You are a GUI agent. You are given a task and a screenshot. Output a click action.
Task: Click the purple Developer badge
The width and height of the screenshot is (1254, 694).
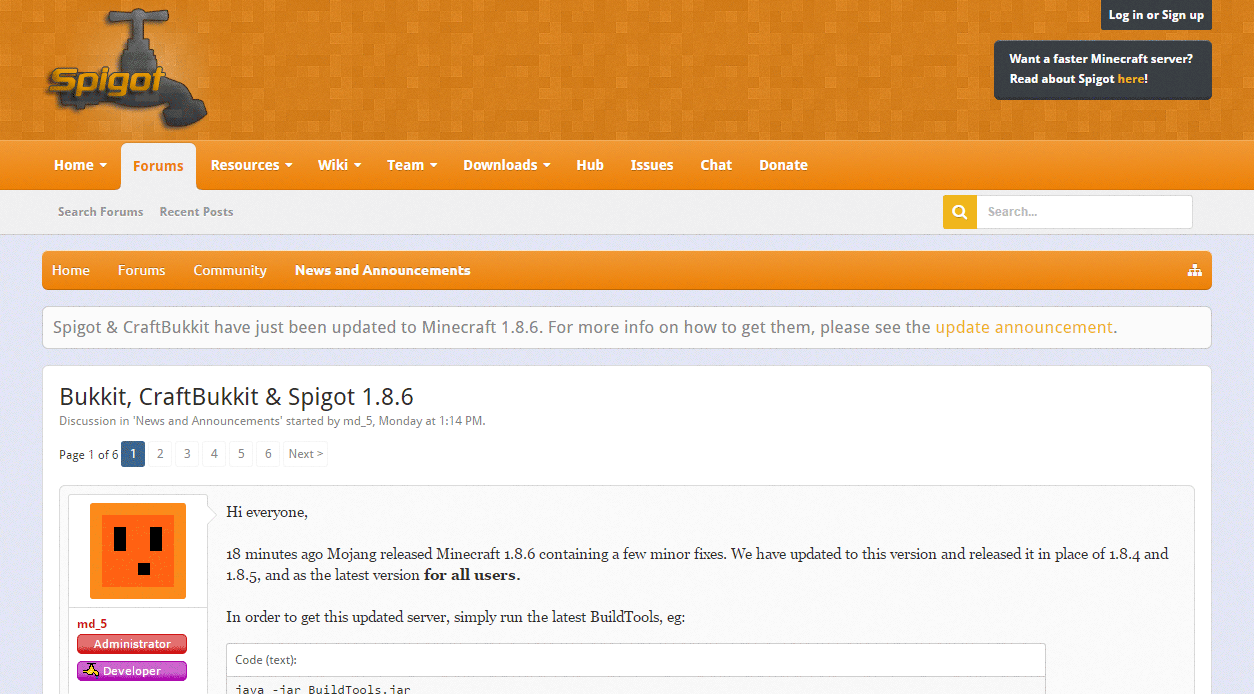pyautogui.click(x=132, y=671)
